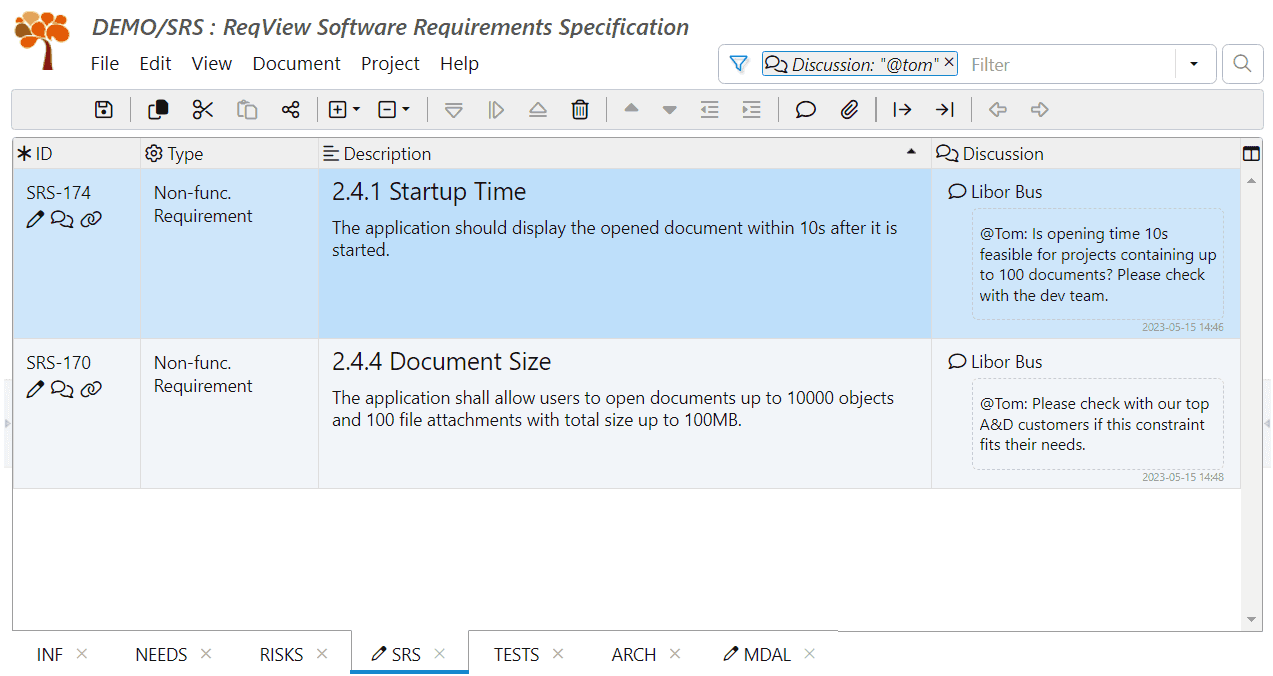
Task: Click the Type column header
Action: (229, 153)
